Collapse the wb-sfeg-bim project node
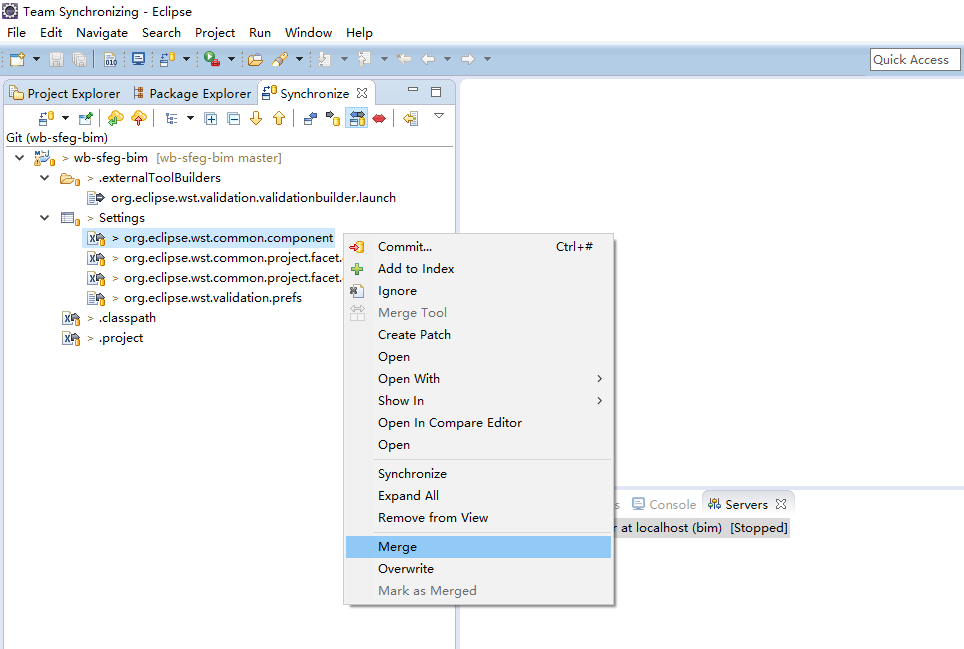The height and width of the screenshot is (649, 964). [x=20, y=158]
